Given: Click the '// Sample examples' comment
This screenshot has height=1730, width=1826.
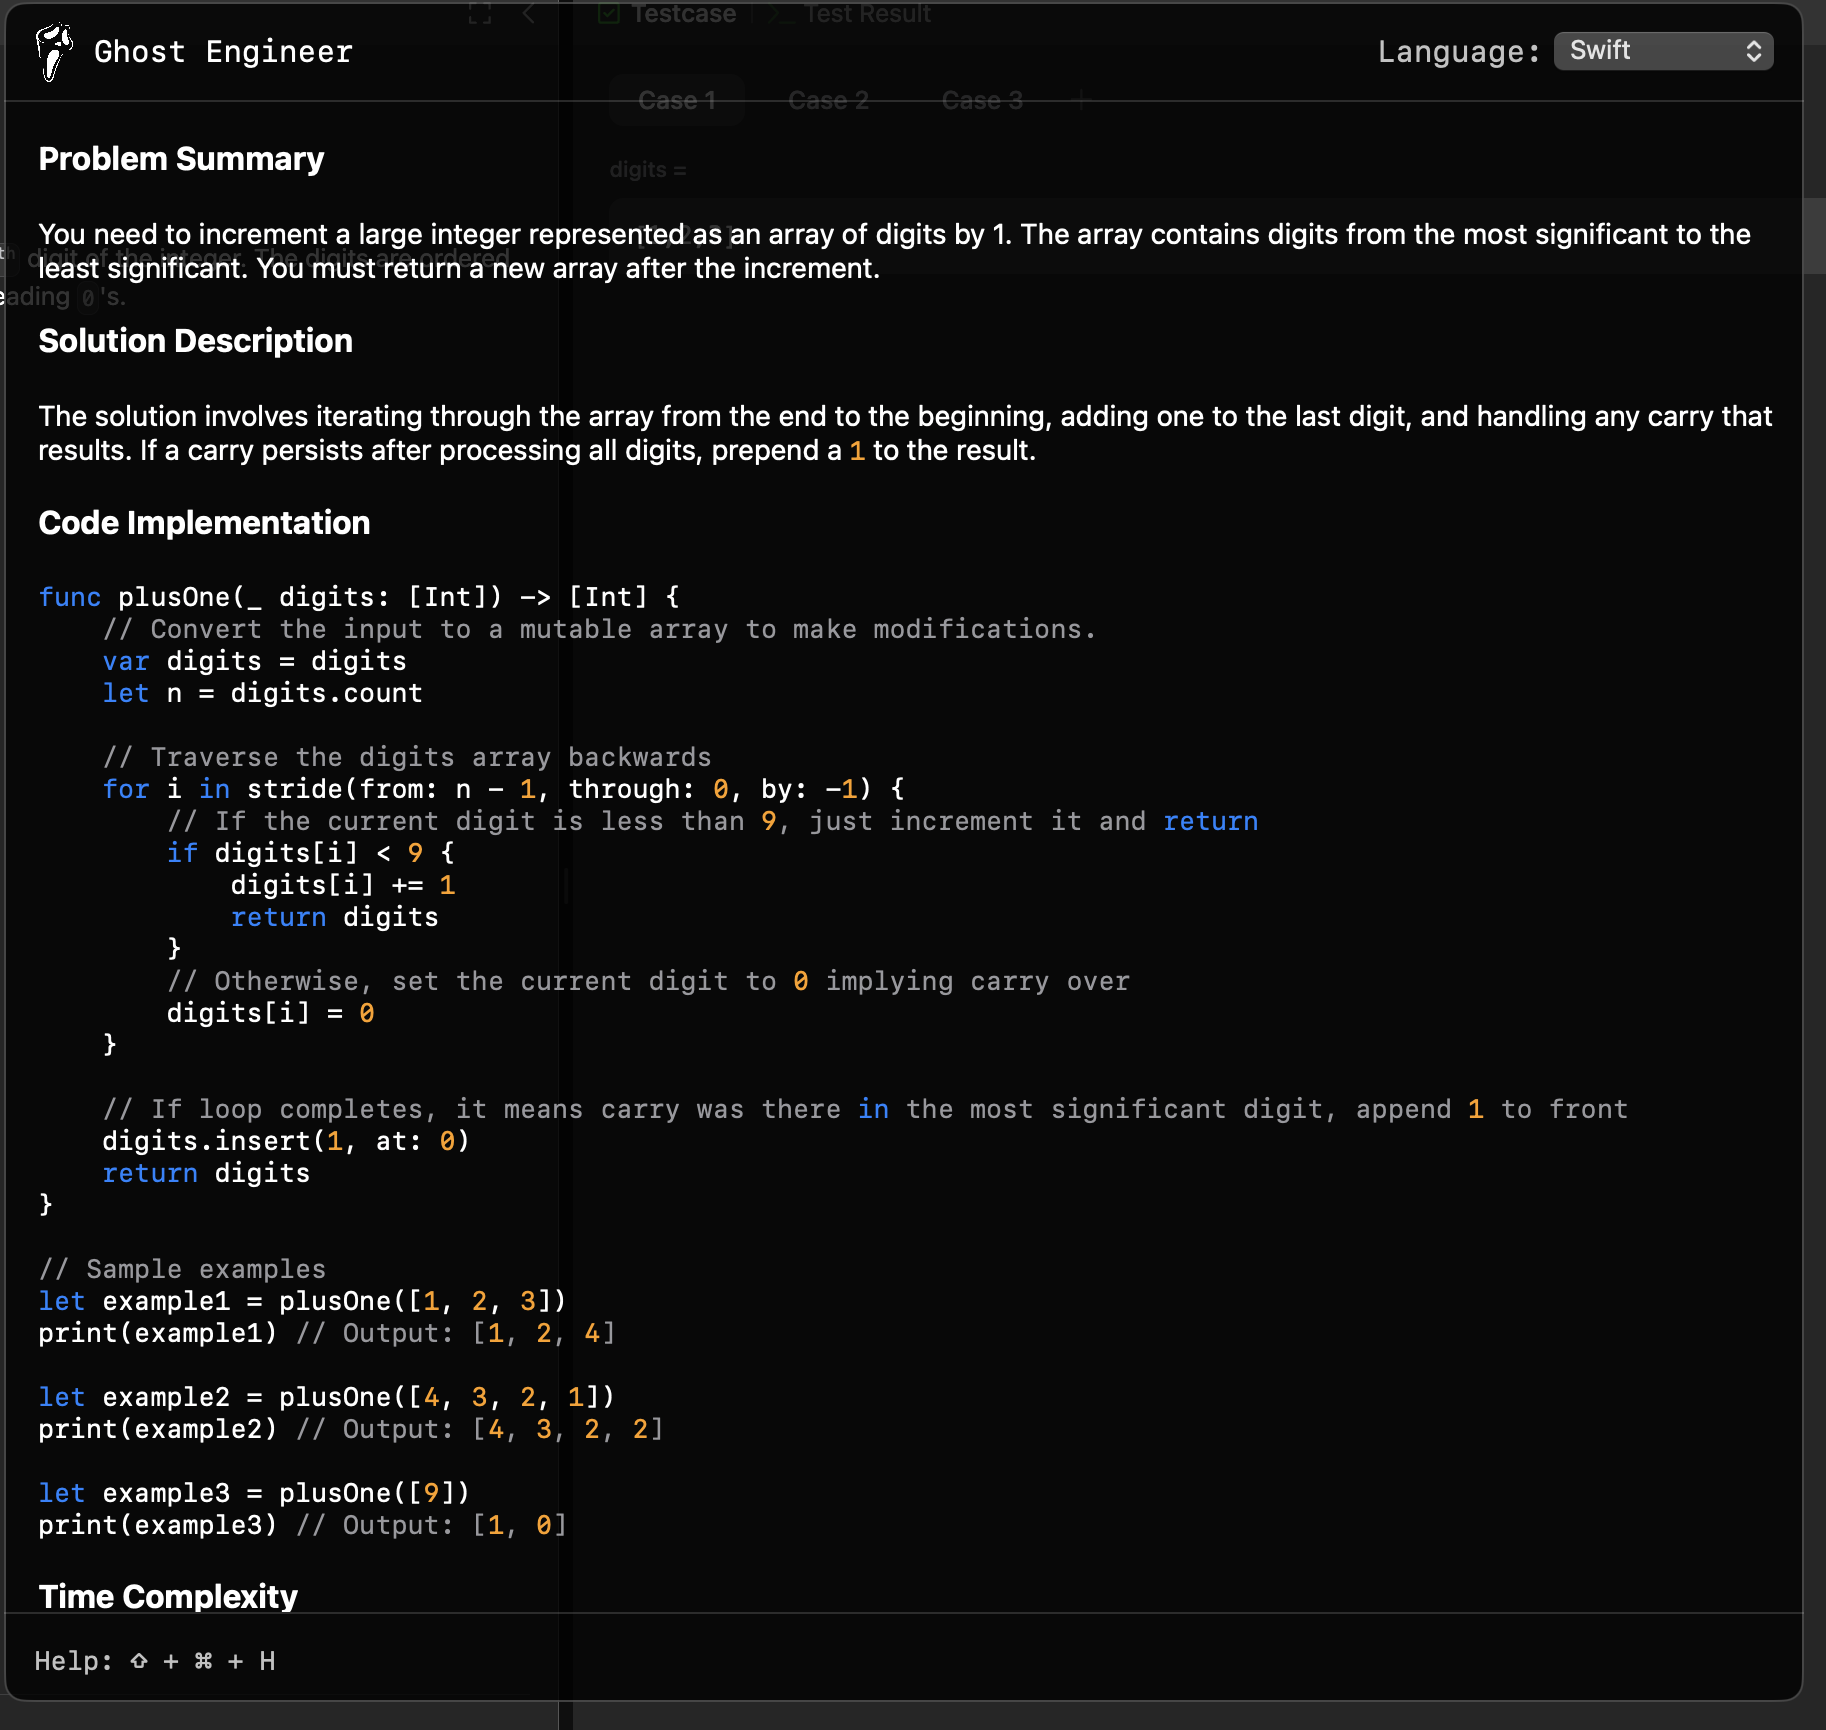Looking at the screenshot, I should [x=182, y=1269].
